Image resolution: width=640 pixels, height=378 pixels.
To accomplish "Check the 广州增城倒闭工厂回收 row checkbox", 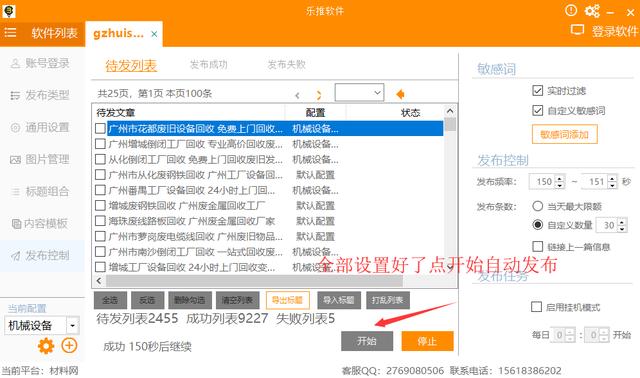I will [x=100, y=144].
